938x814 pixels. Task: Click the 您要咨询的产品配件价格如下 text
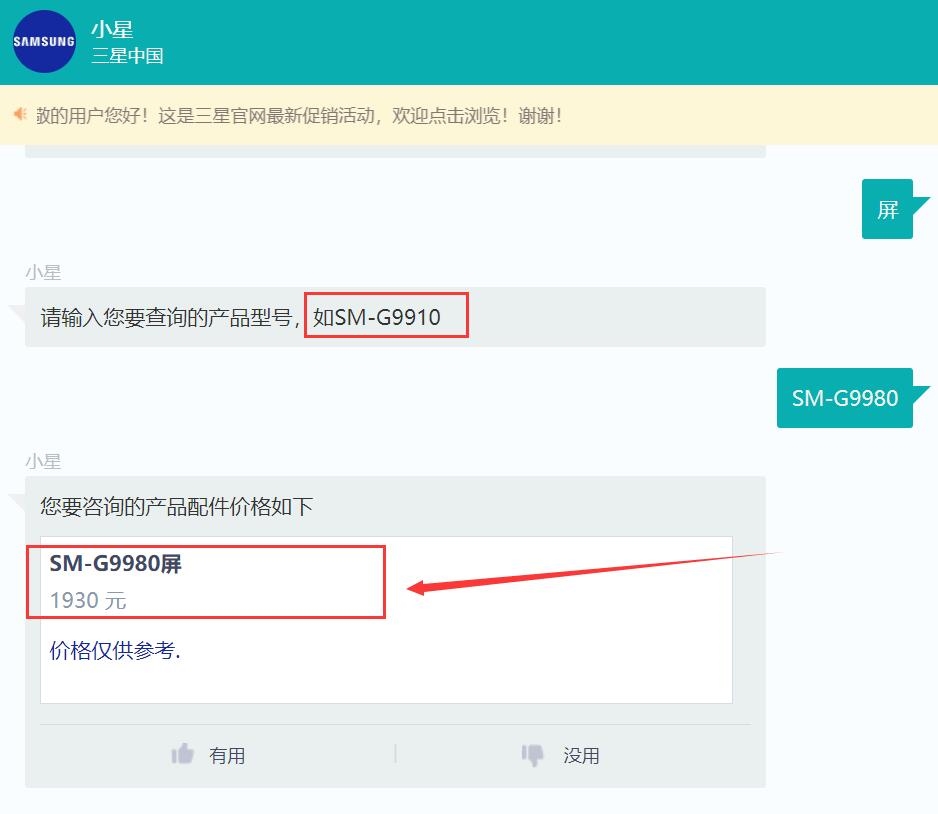click(x=176, y=507)
